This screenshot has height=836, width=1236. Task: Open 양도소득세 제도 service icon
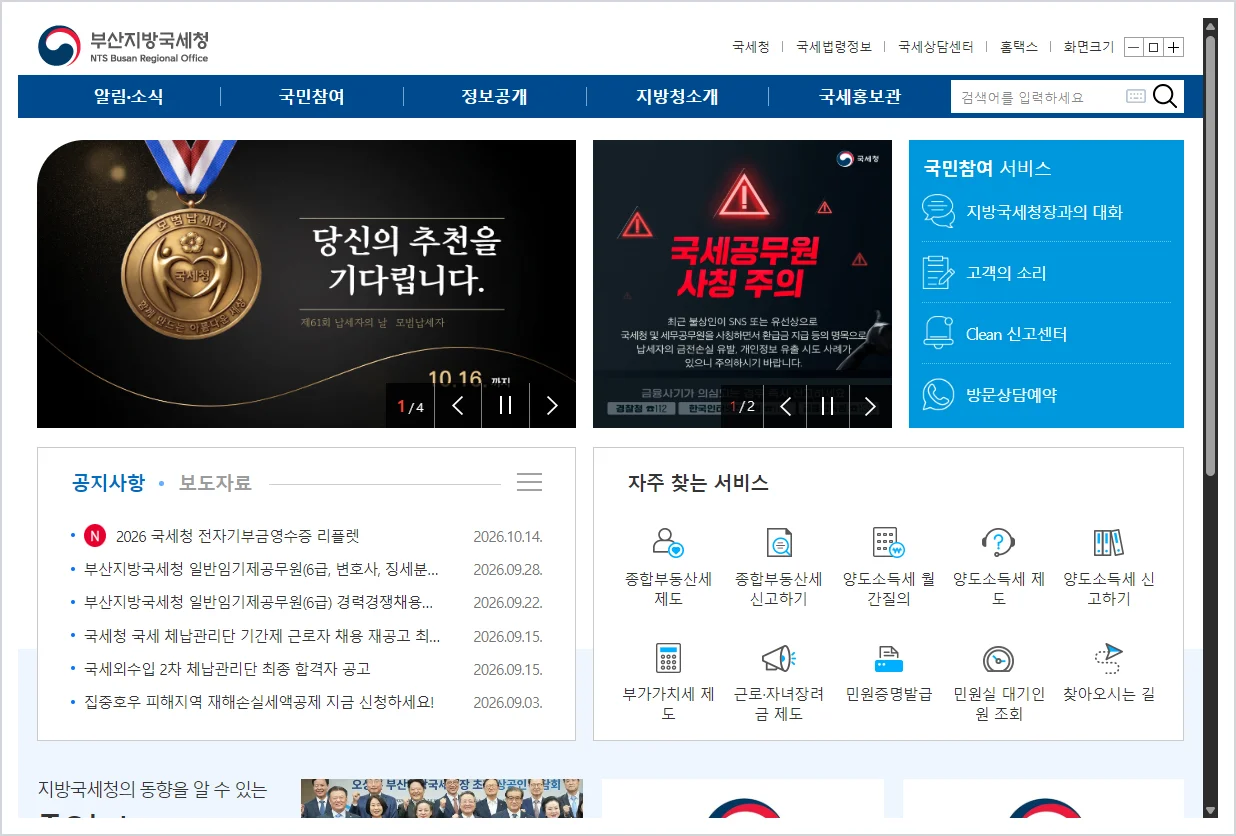coord(999,543)
